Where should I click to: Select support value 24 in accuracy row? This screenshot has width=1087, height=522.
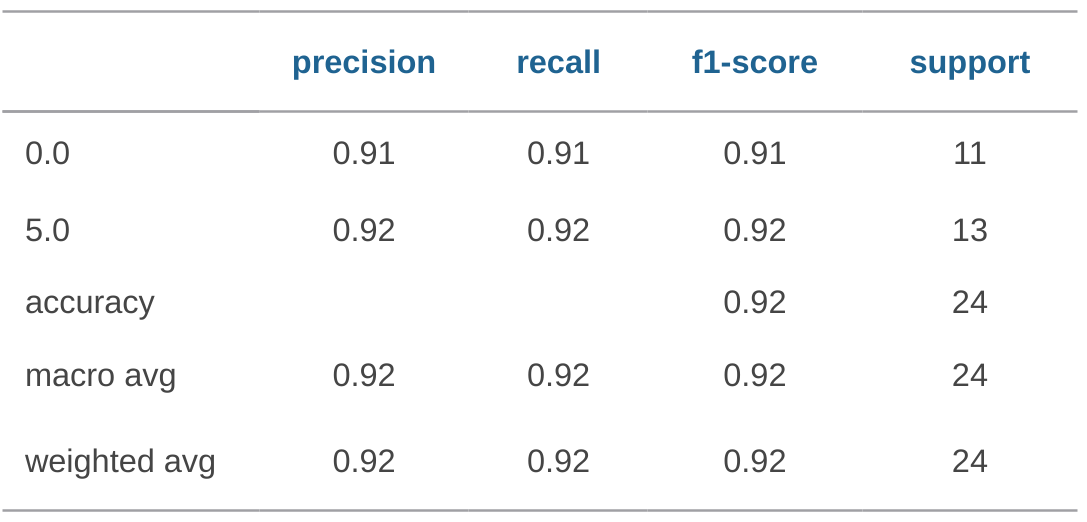969,302
